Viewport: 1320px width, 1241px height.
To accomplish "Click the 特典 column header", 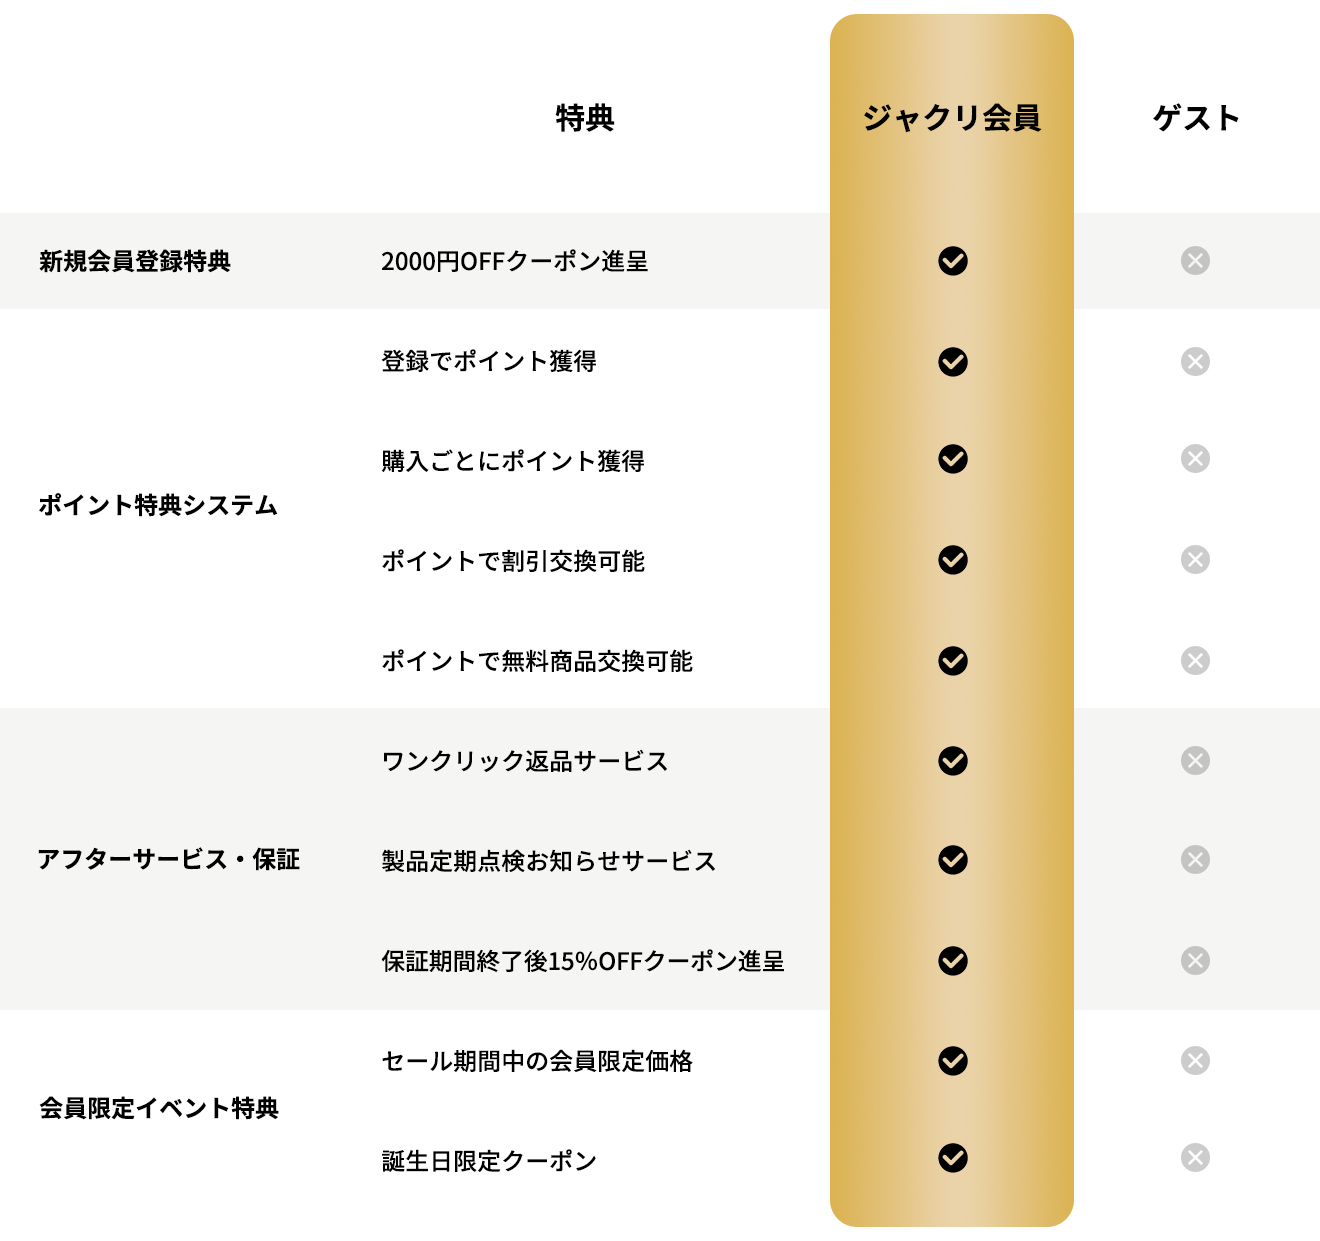I will pyautogui.click(x=585, y=118).
